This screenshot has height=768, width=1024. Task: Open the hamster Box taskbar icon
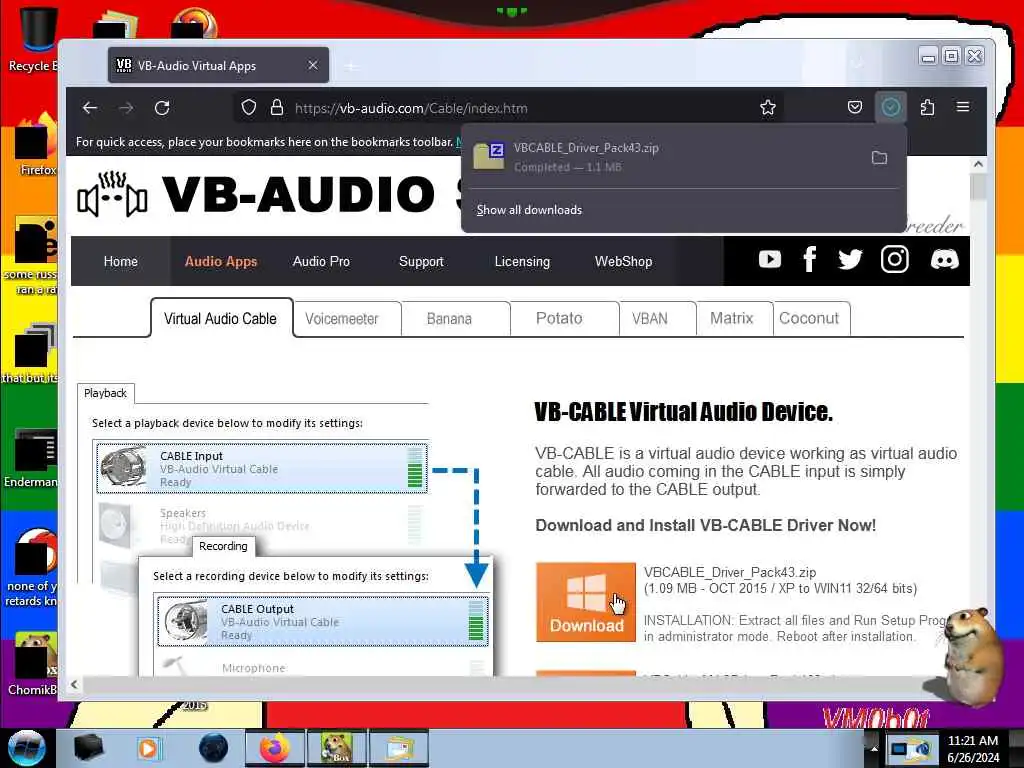tap(337, 748)
